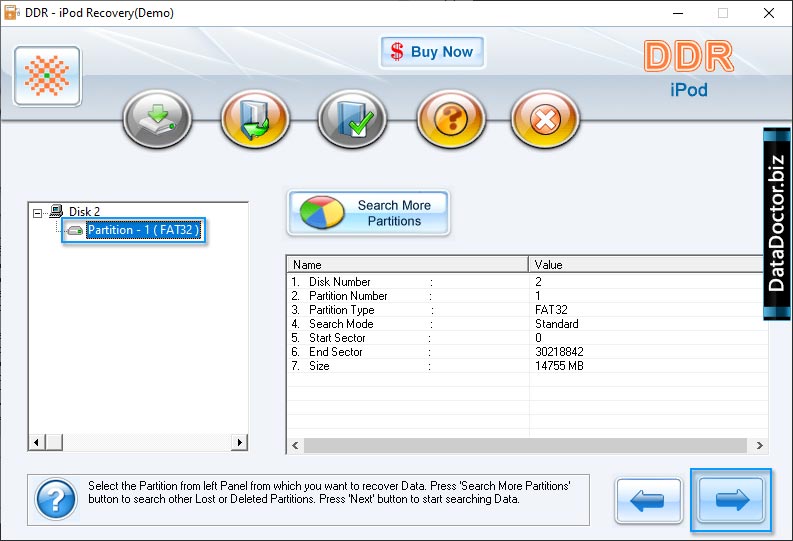
Task: Select Partition - 1 (FAT32) tree item
Action: (x=144, y=230)
